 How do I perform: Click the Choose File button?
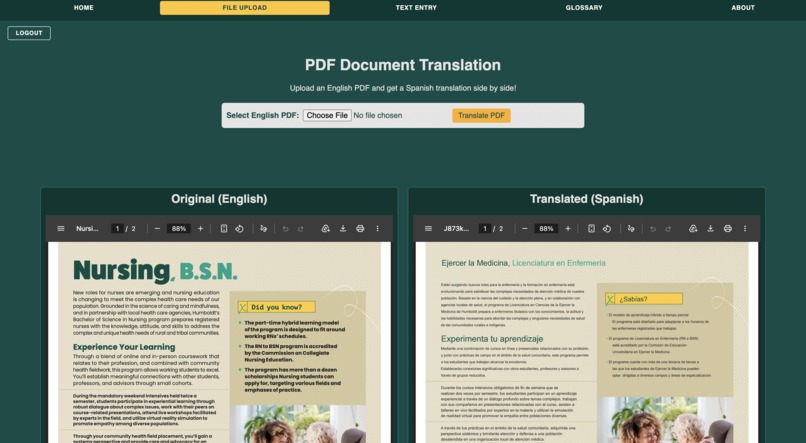327,116
